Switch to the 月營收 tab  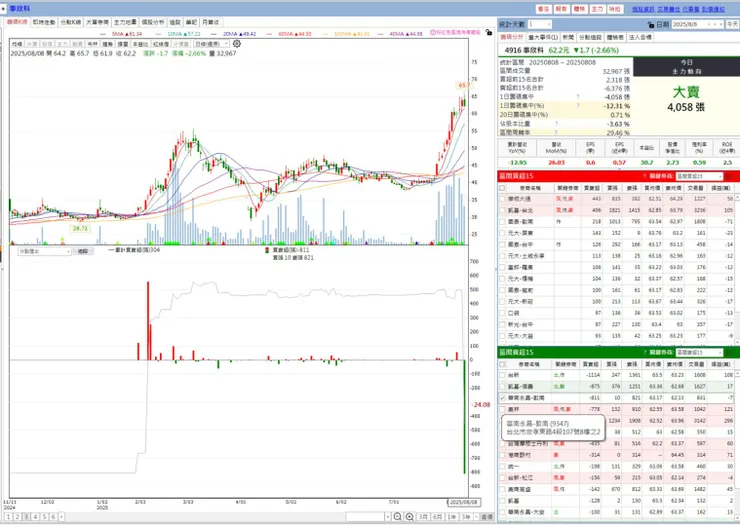coord(210,22)
